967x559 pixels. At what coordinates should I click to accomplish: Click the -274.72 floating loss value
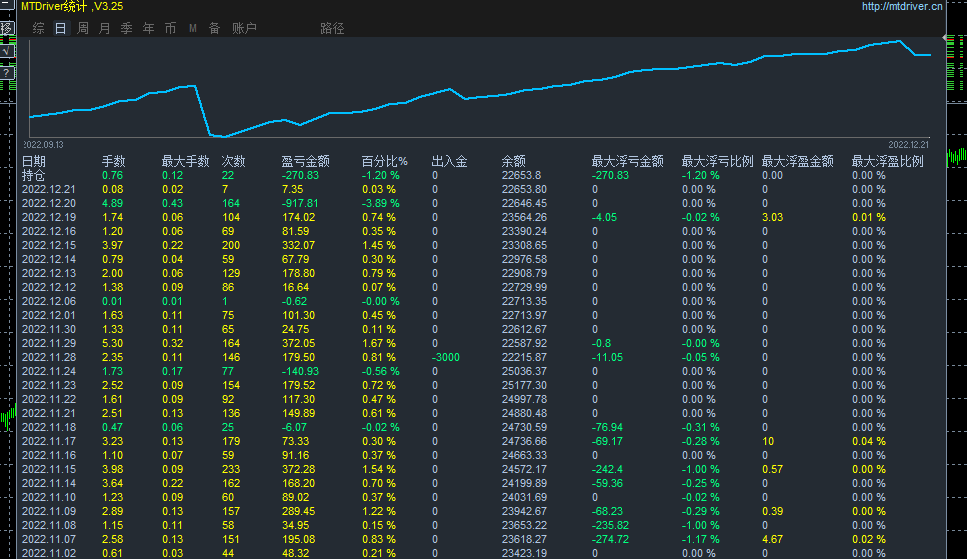pyautogui.click(x=611, y=539)
